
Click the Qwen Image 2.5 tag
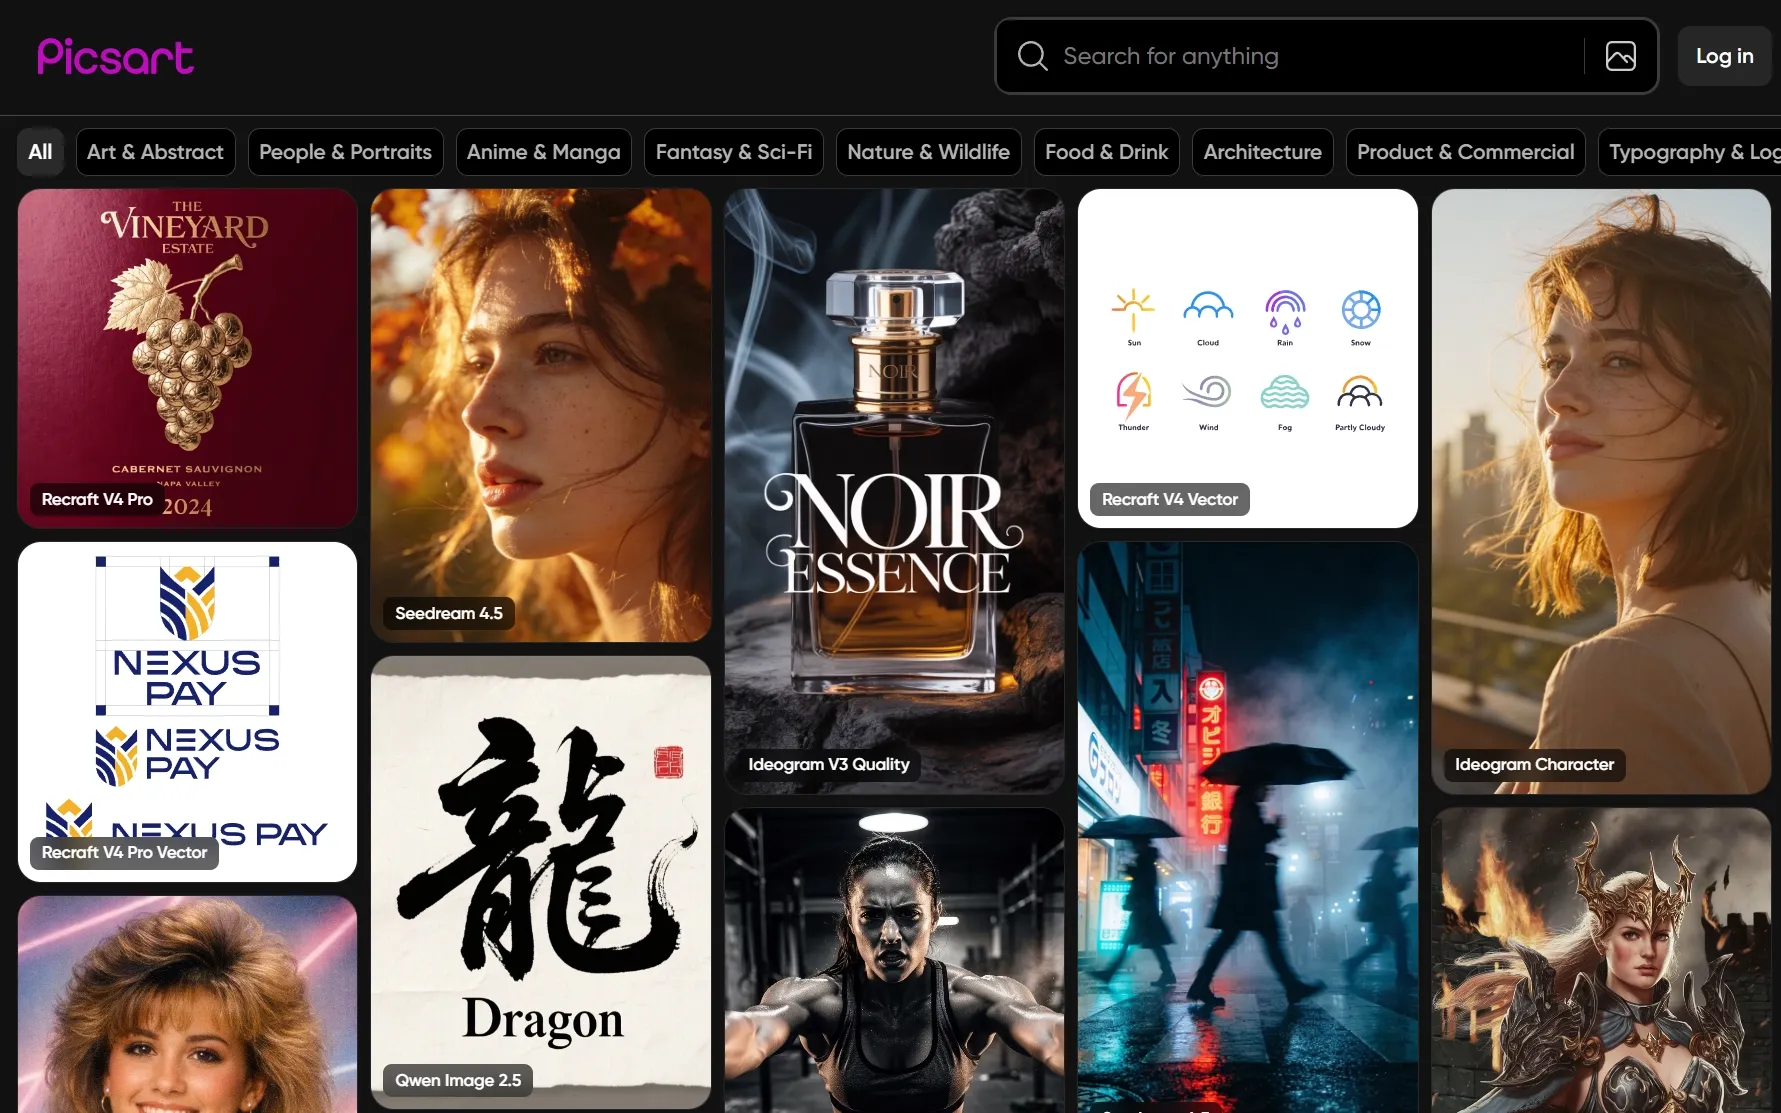tap(458, 1080)
